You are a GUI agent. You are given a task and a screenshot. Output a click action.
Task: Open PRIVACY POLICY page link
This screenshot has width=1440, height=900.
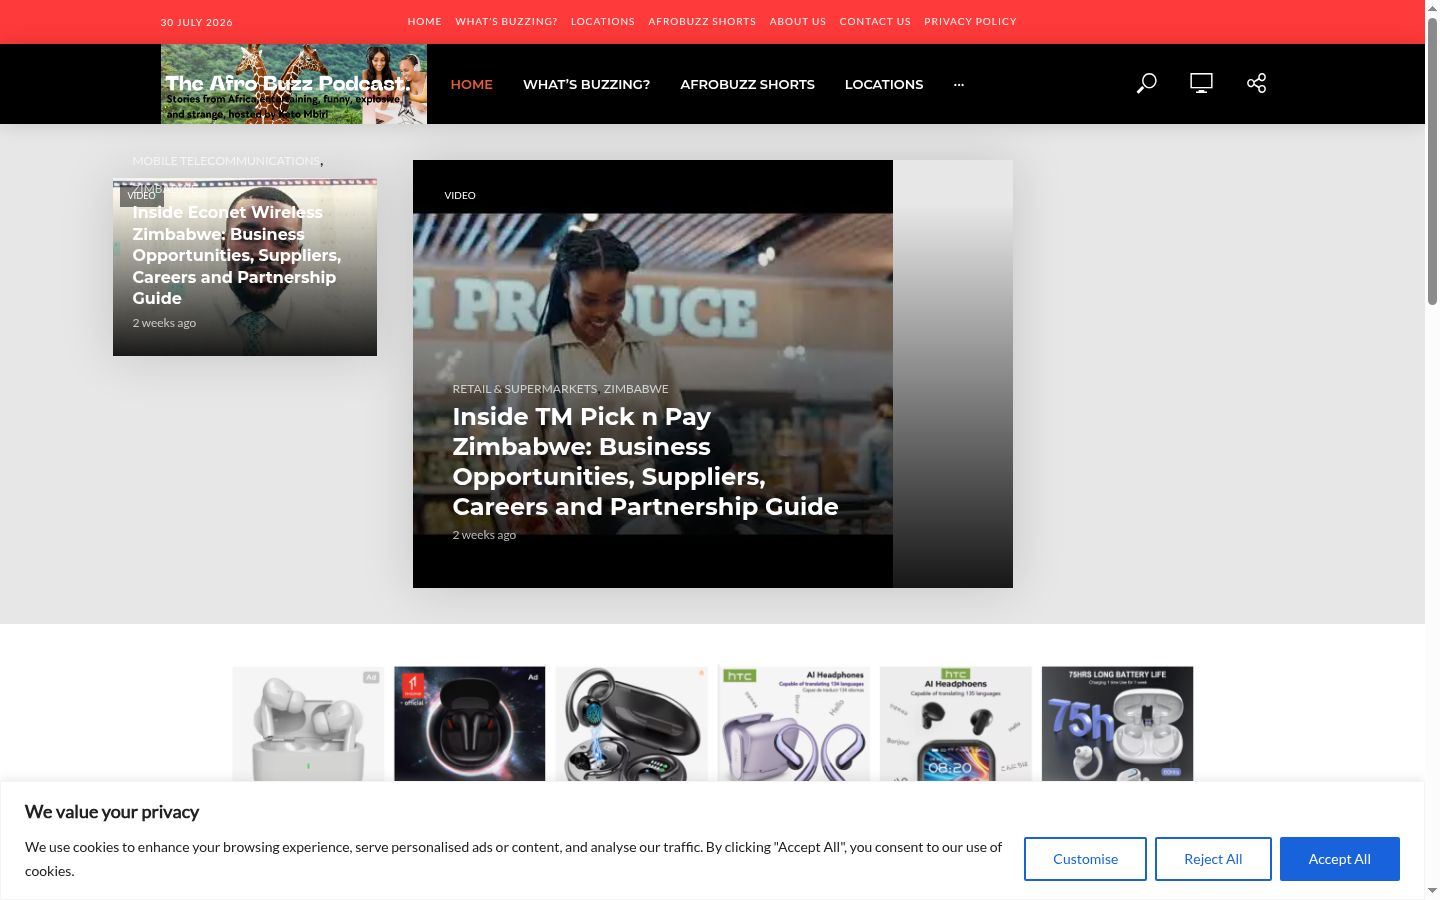click(970, 21)
